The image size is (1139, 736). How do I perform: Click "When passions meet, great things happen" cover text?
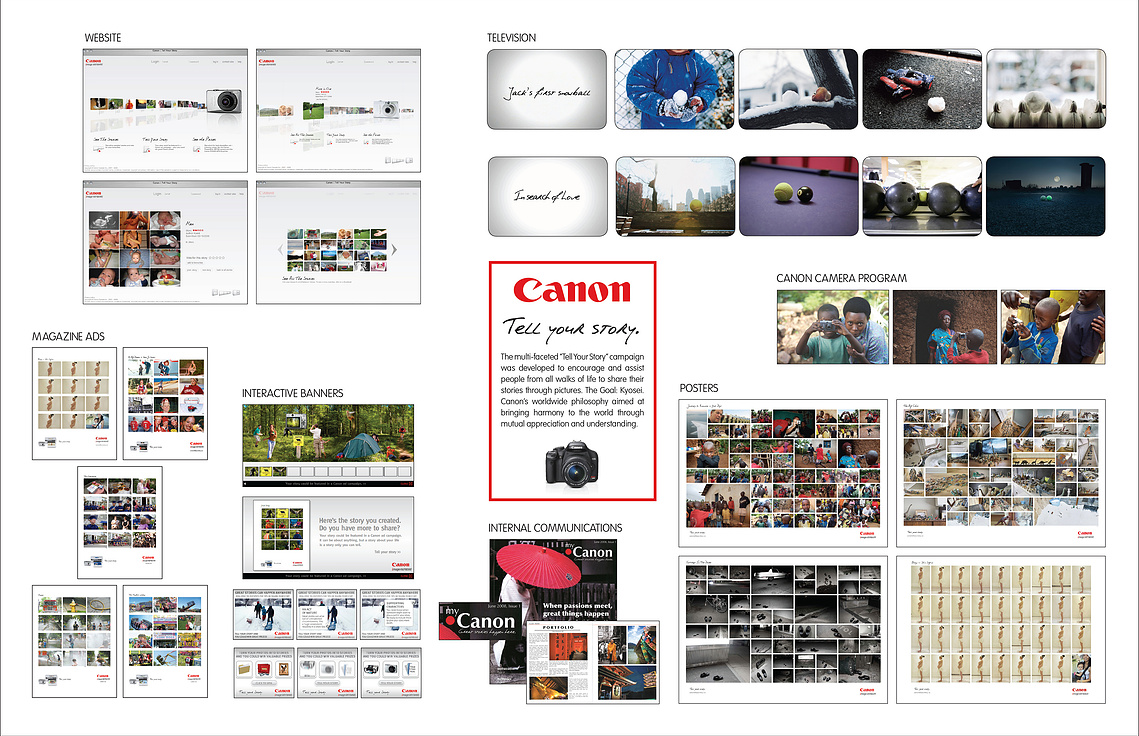pos(577,610)
